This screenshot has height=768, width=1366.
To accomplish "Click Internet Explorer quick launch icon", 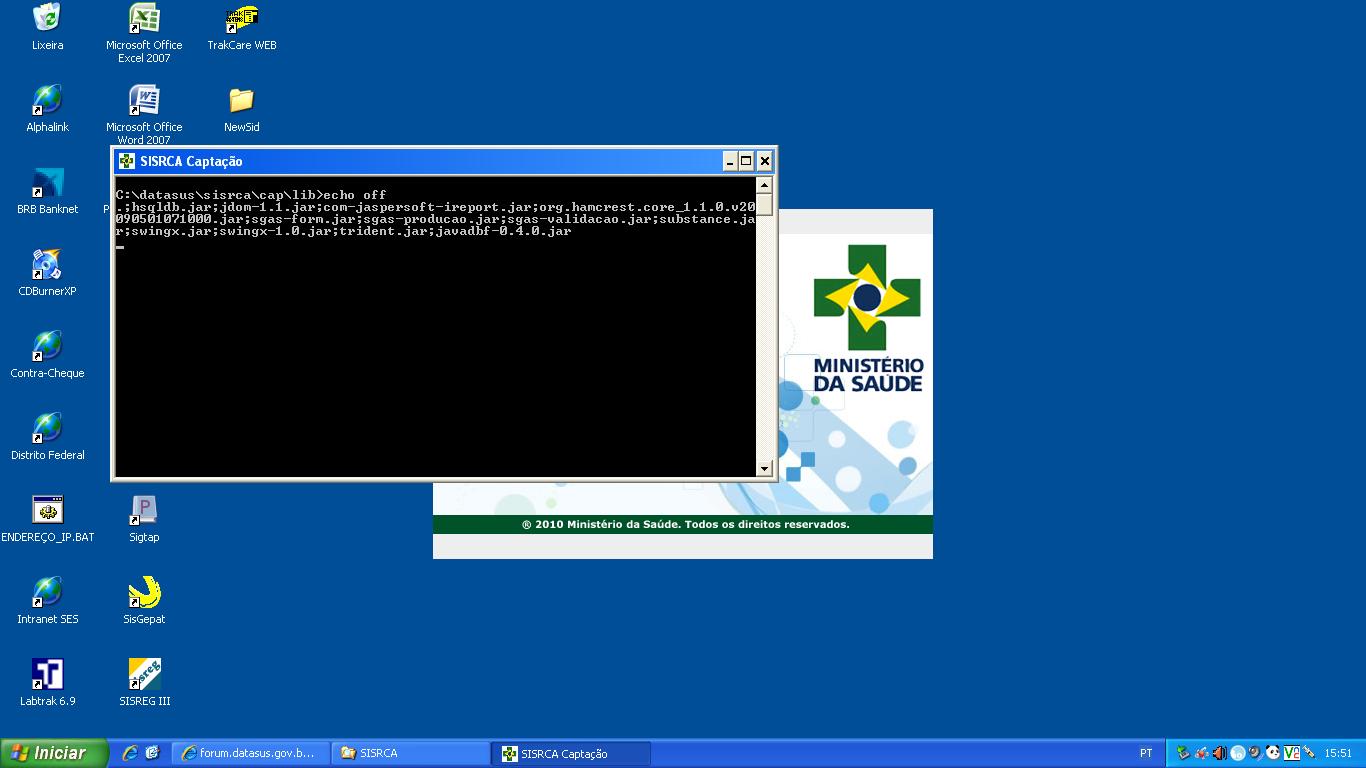I will point(129,753).
